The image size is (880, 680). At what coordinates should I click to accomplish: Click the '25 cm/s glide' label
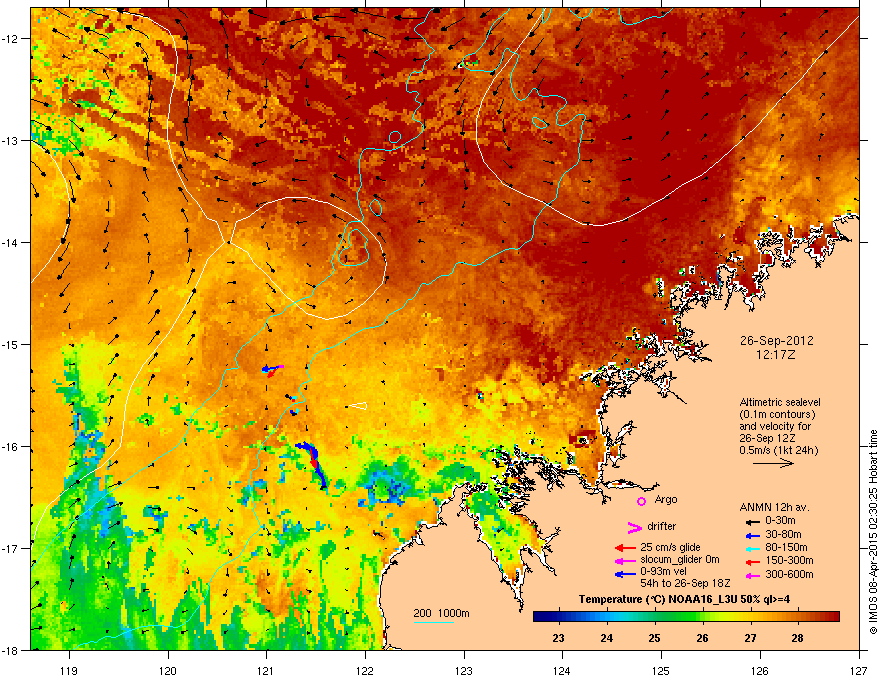click(x=670, y=547)
